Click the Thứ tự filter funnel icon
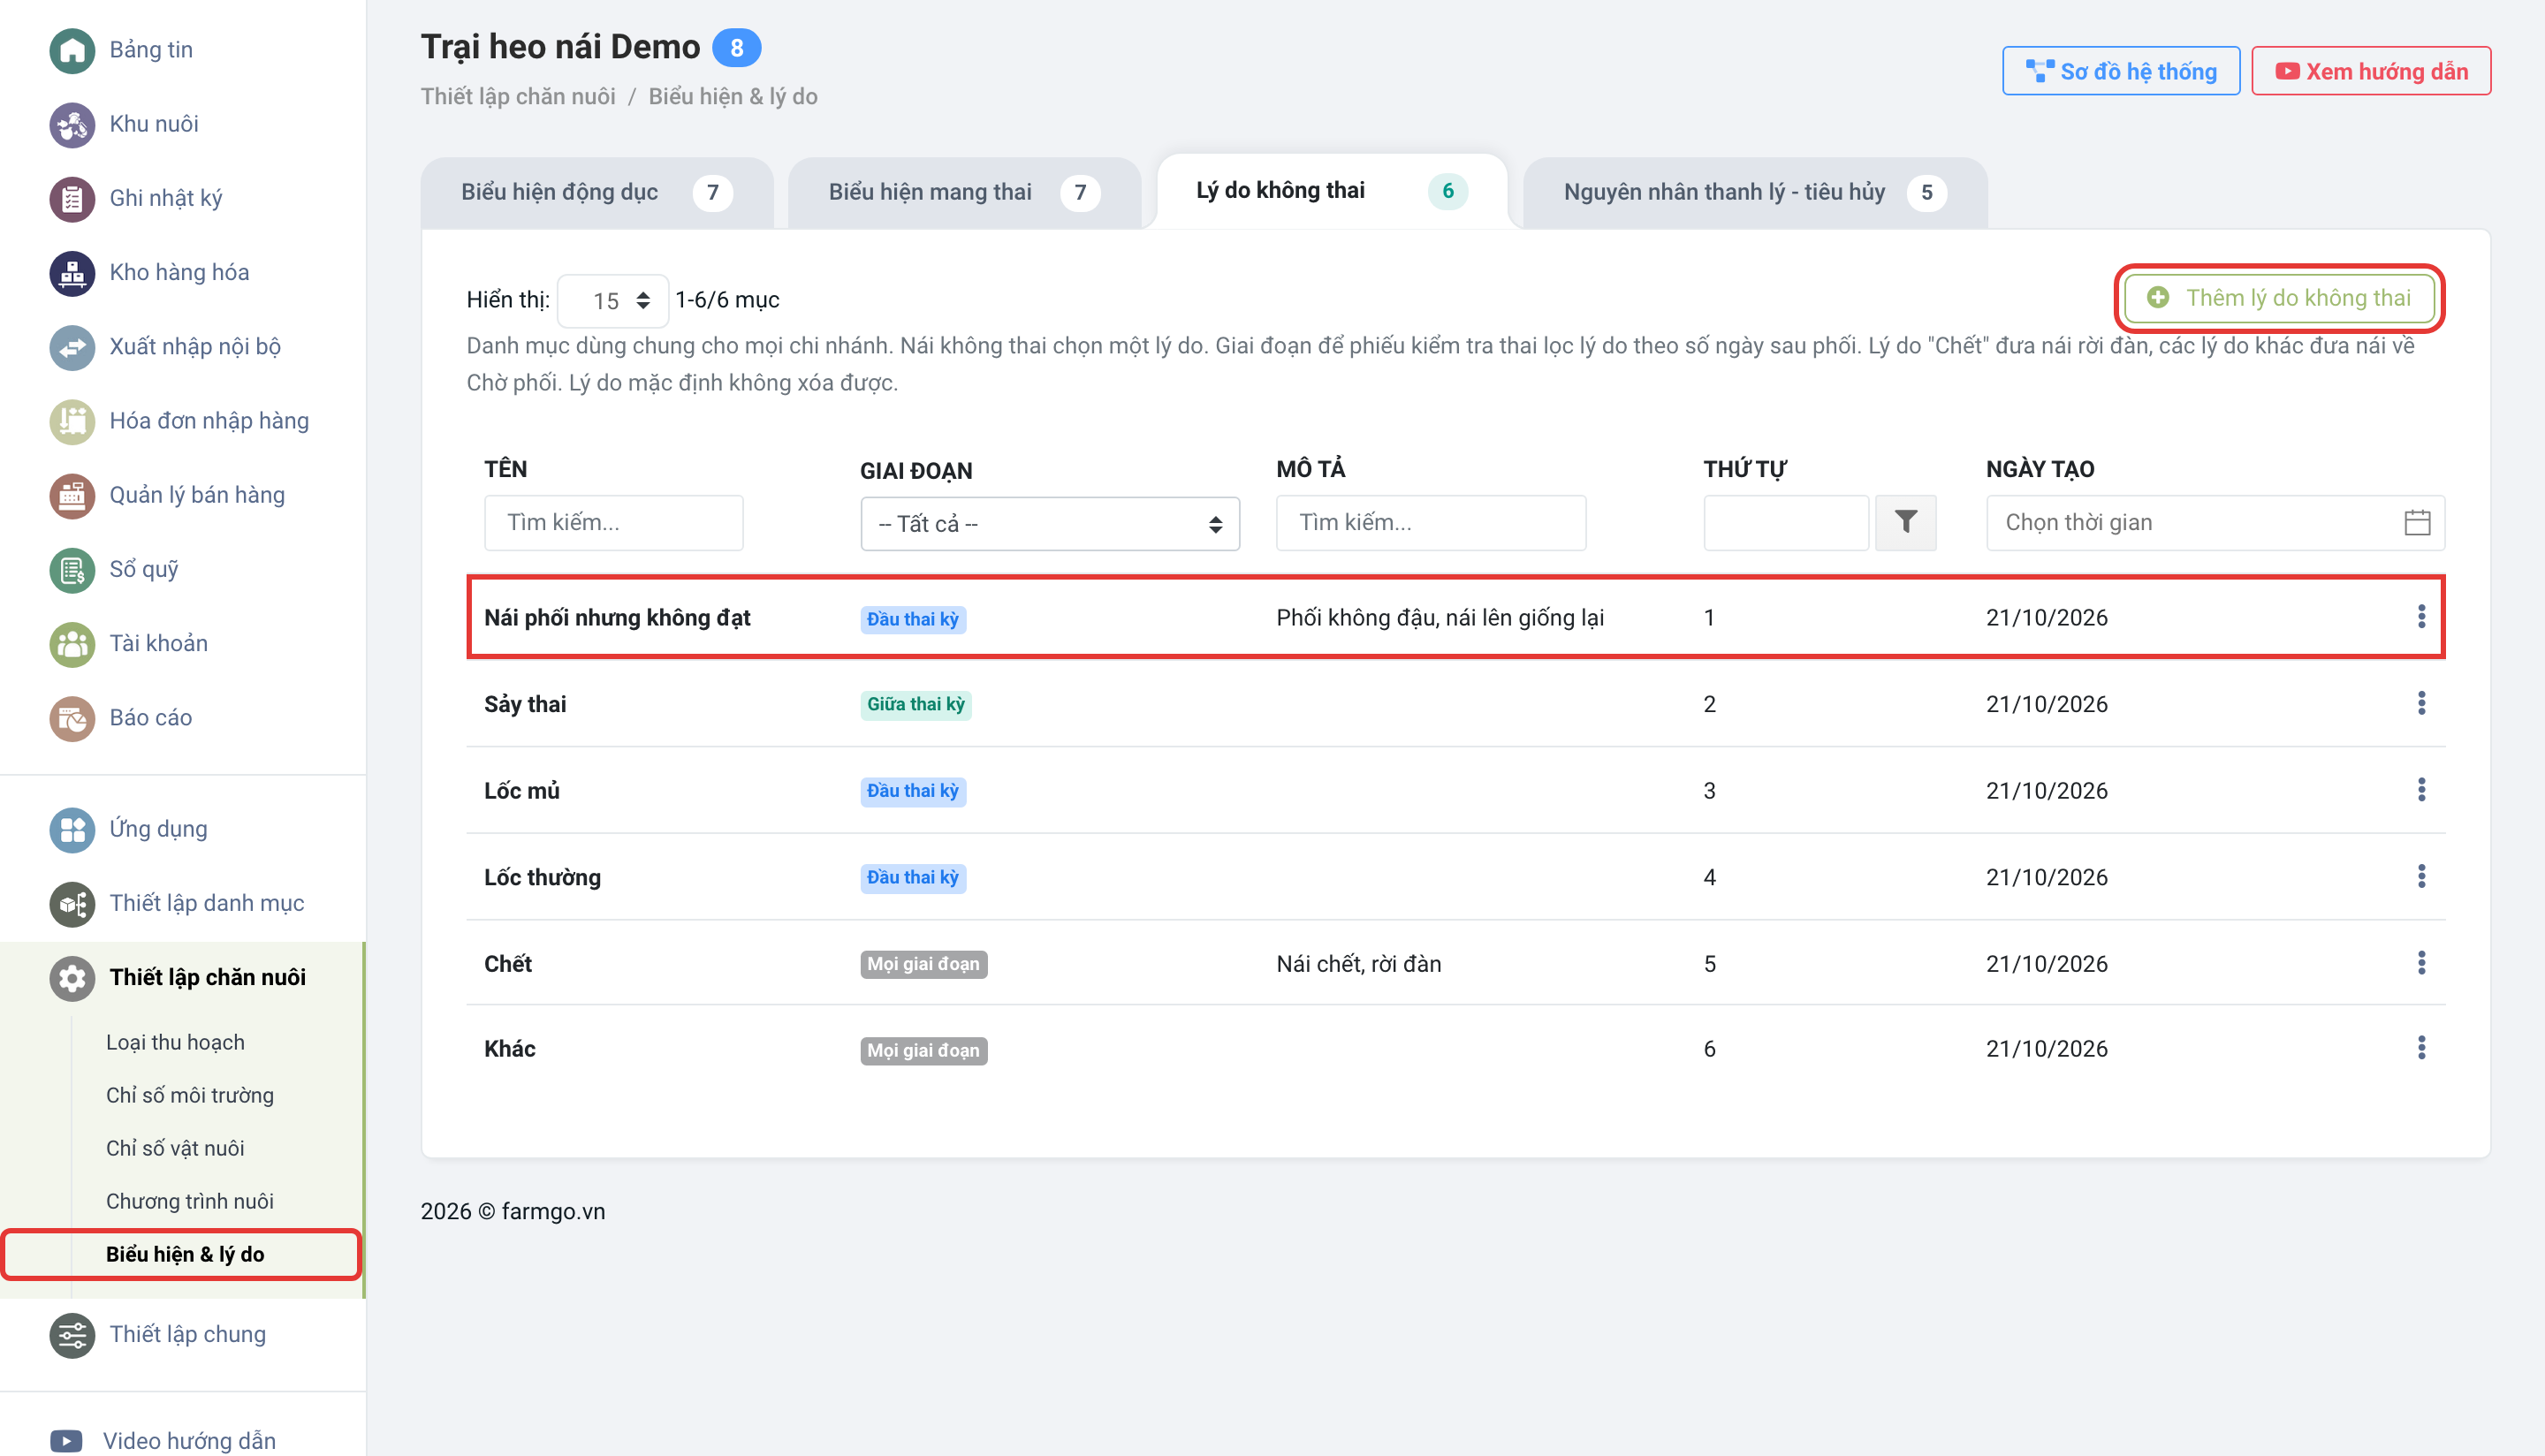 (x=1905, y=522)
